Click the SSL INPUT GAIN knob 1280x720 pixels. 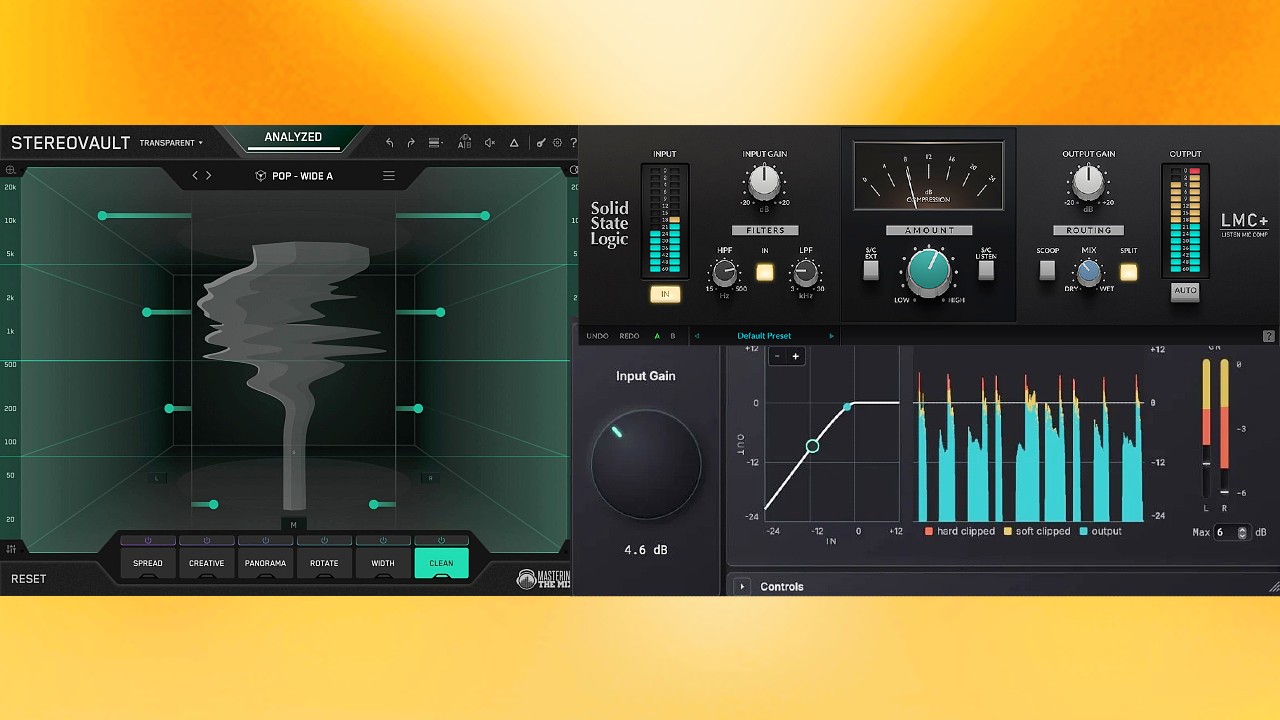(764, 182)
